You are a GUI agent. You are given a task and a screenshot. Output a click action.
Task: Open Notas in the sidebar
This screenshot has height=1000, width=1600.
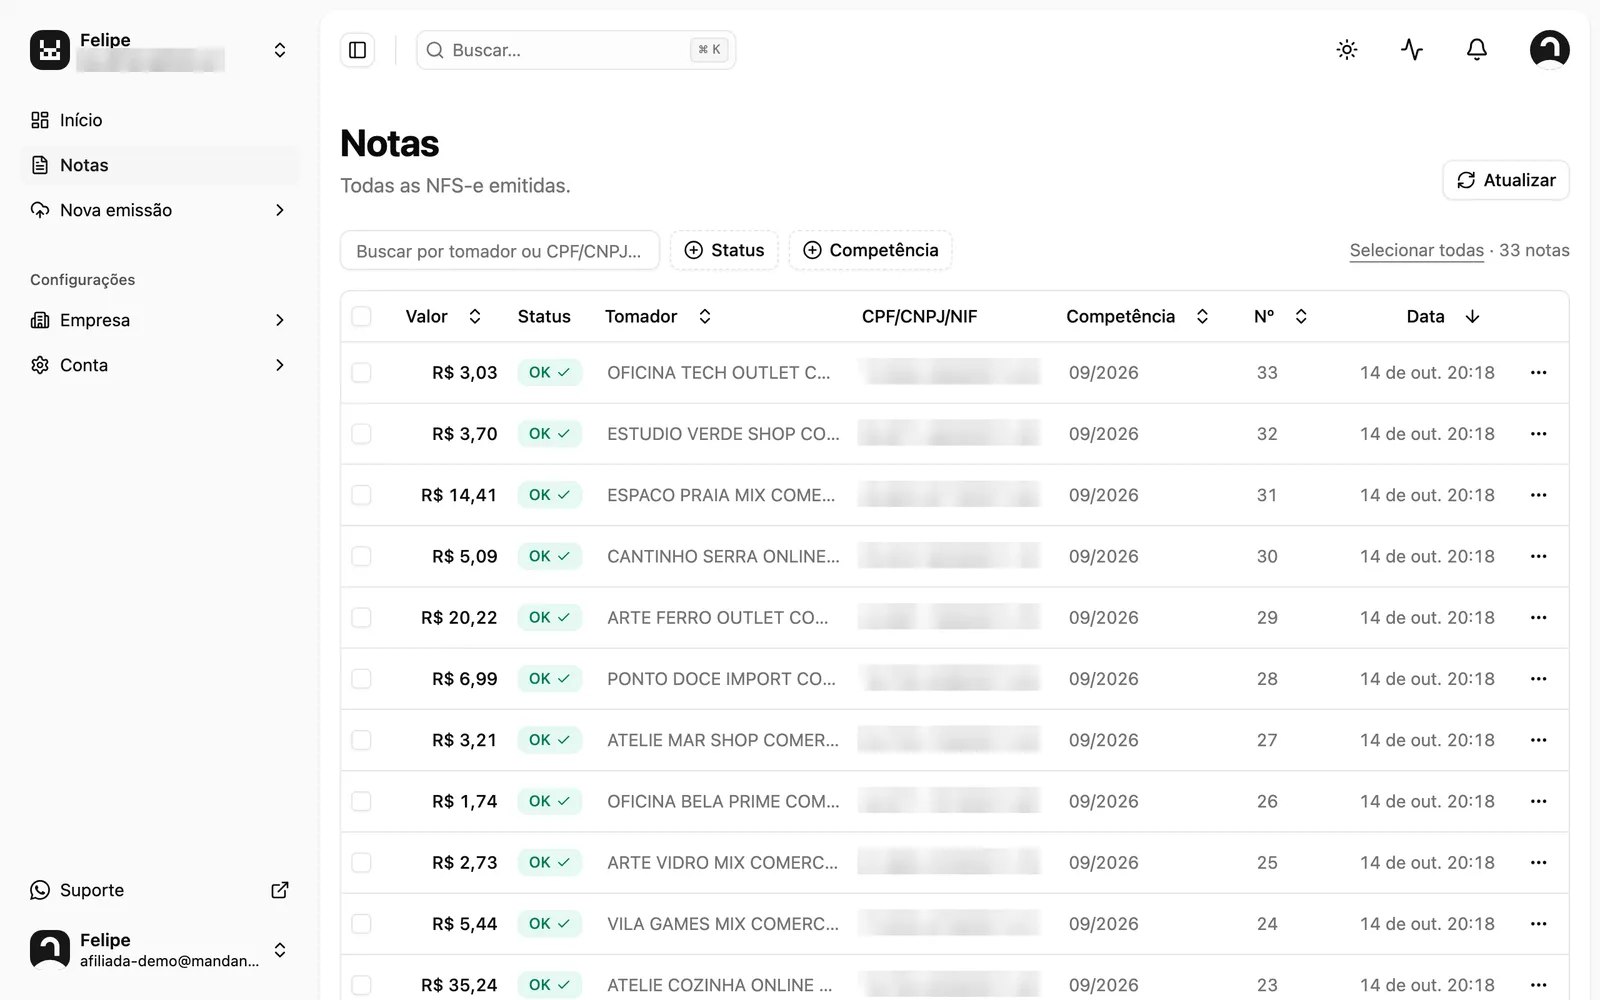pos(160,165)
